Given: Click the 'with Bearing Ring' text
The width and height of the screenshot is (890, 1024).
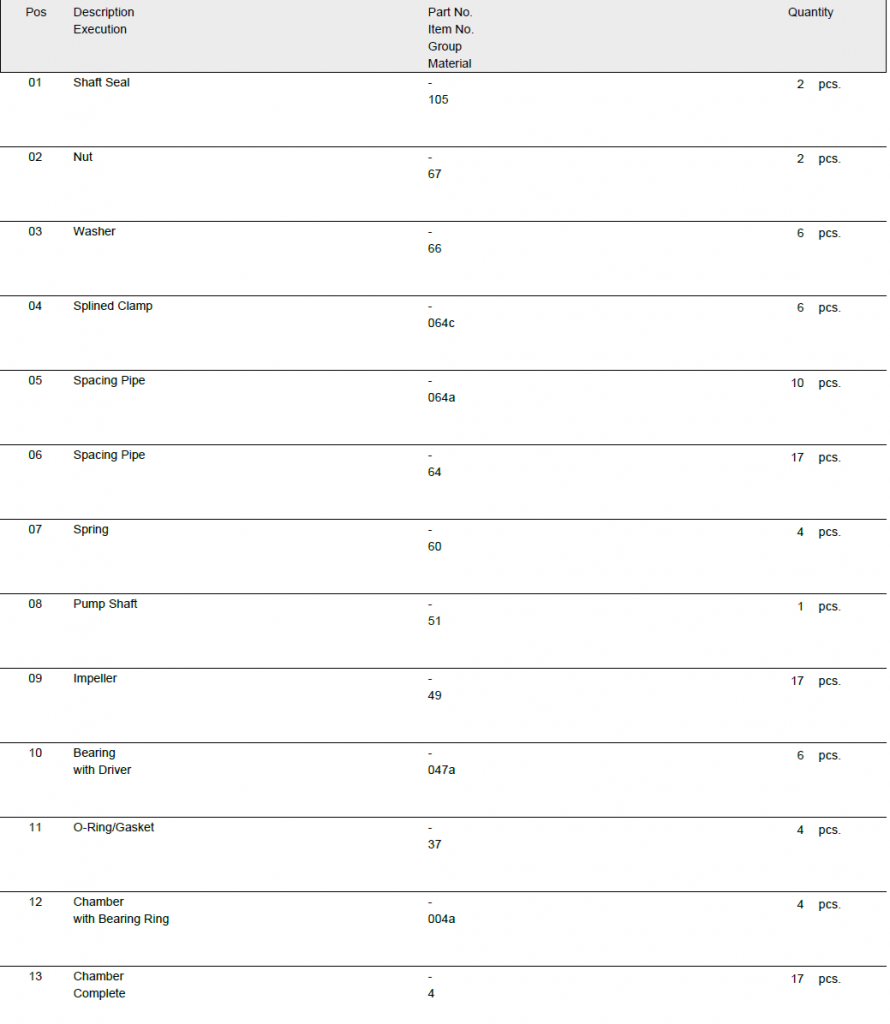Looking at the screenshot, I should (121, 920).
